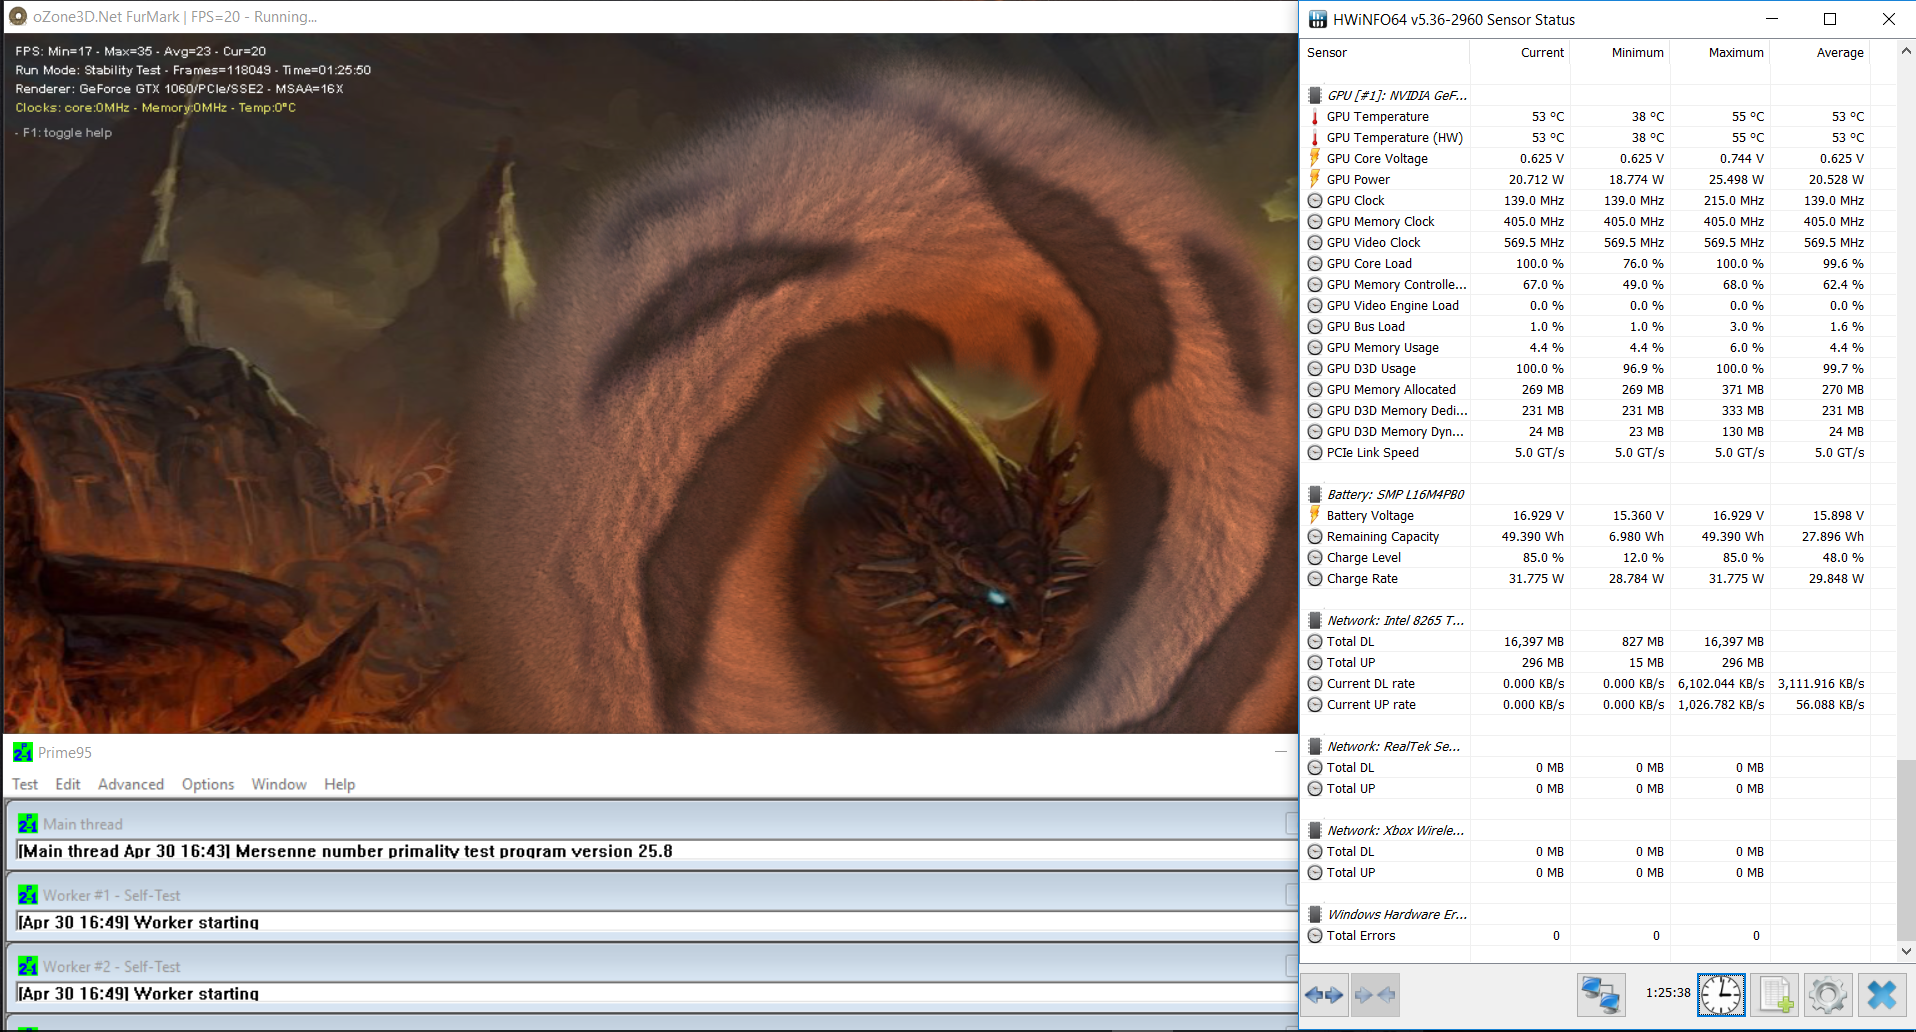
Task: Click the 'F1: toggle help' text in FurMark
Action: click(x=67, y=133)
